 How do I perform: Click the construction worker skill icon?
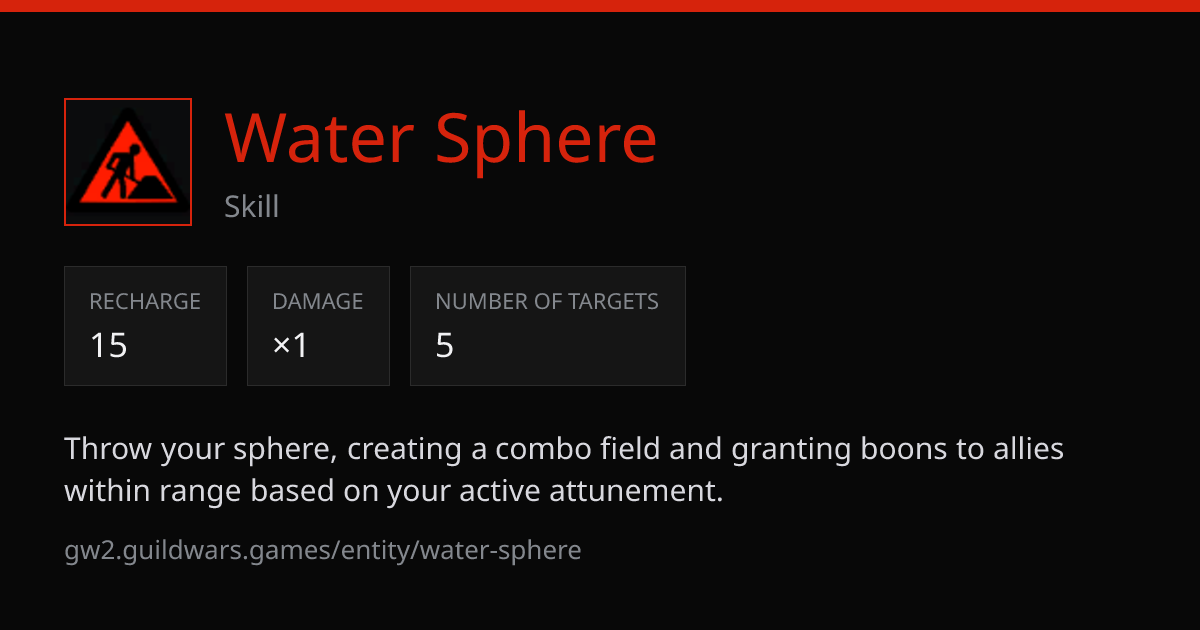128,162
